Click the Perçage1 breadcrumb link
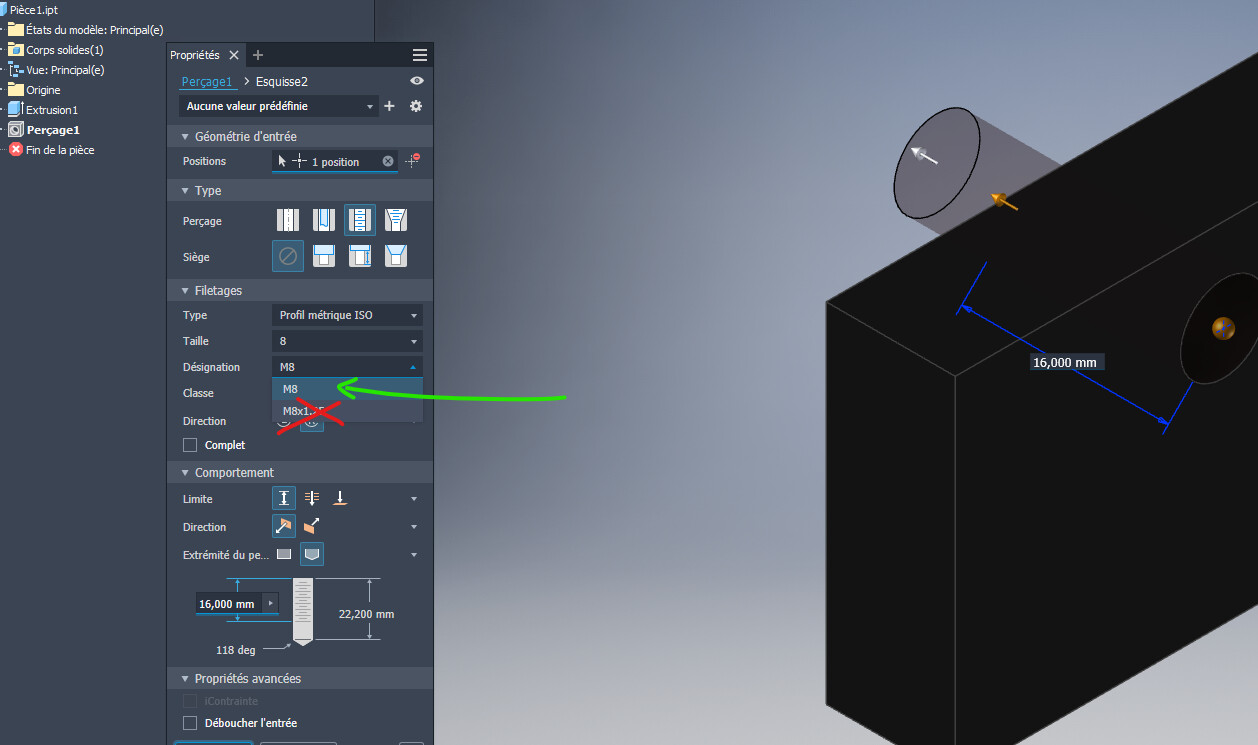 tap(206, 81)
